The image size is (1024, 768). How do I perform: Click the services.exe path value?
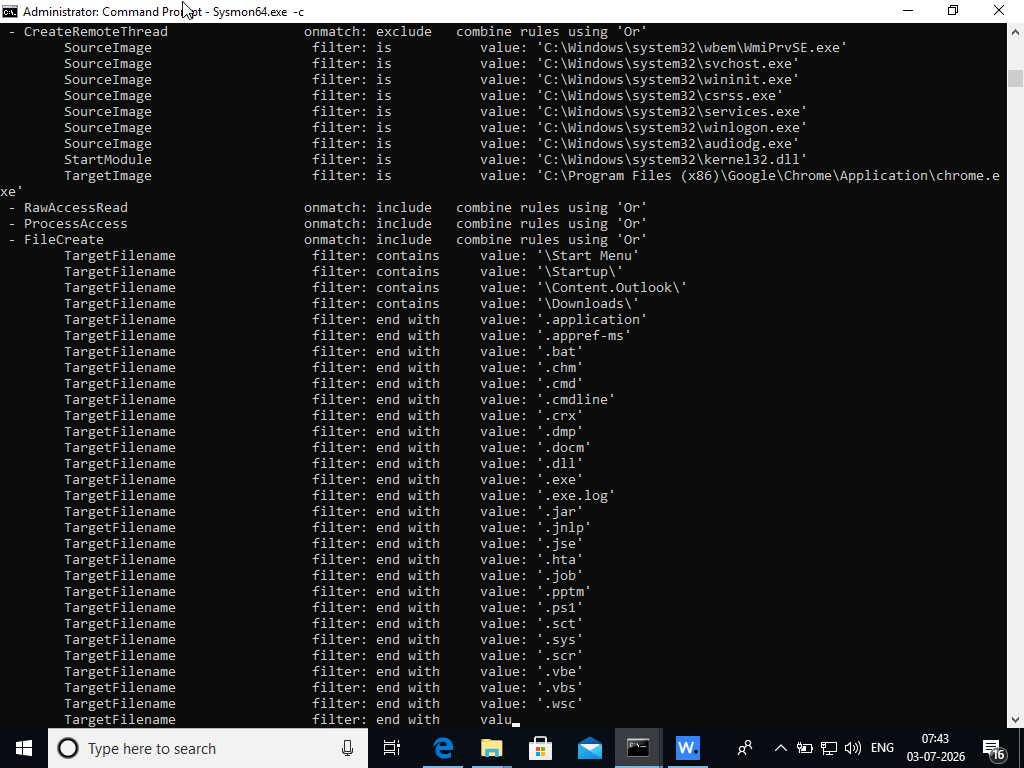coord(672,112)
